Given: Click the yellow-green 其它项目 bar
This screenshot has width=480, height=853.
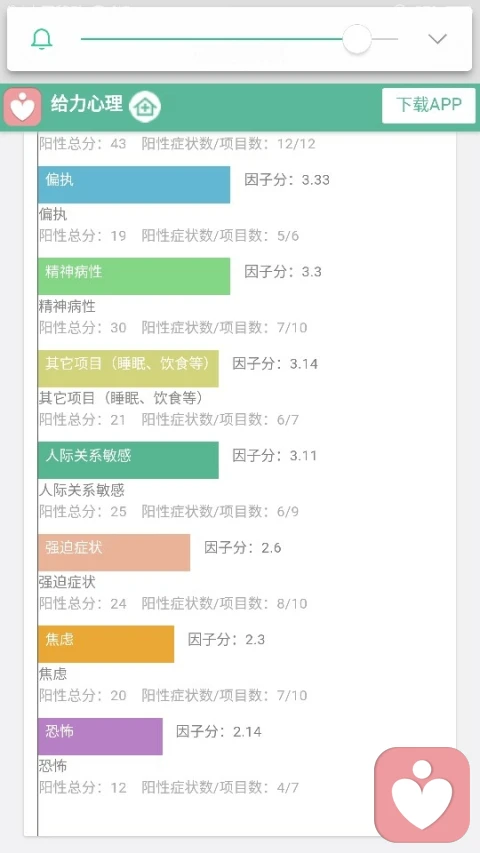Looking at the screenshot, I should tap(128, 368).
